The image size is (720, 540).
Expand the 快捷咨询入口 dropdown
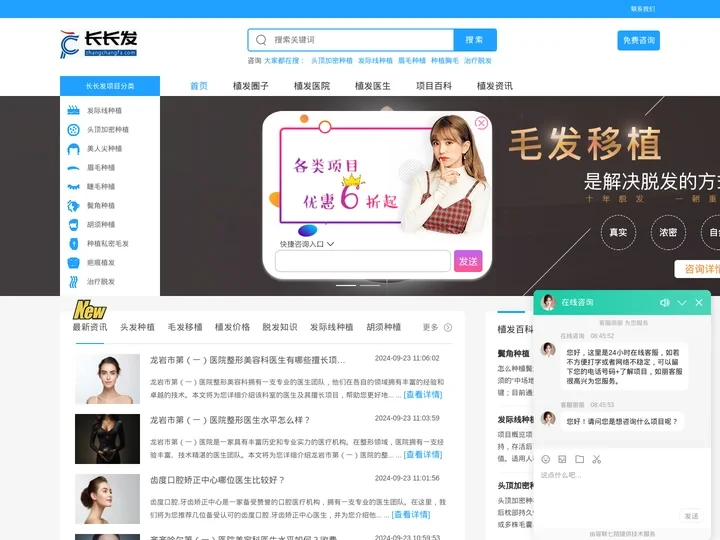[x=307, y=244]
